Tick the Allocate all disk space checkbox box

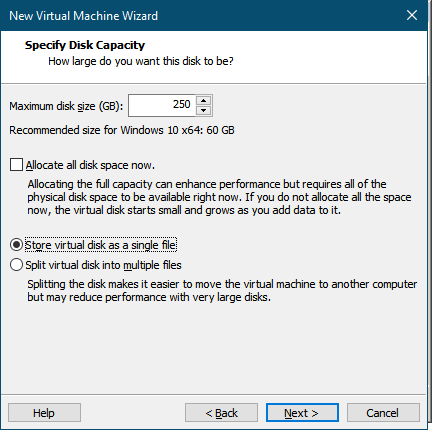tap(16, 165)
